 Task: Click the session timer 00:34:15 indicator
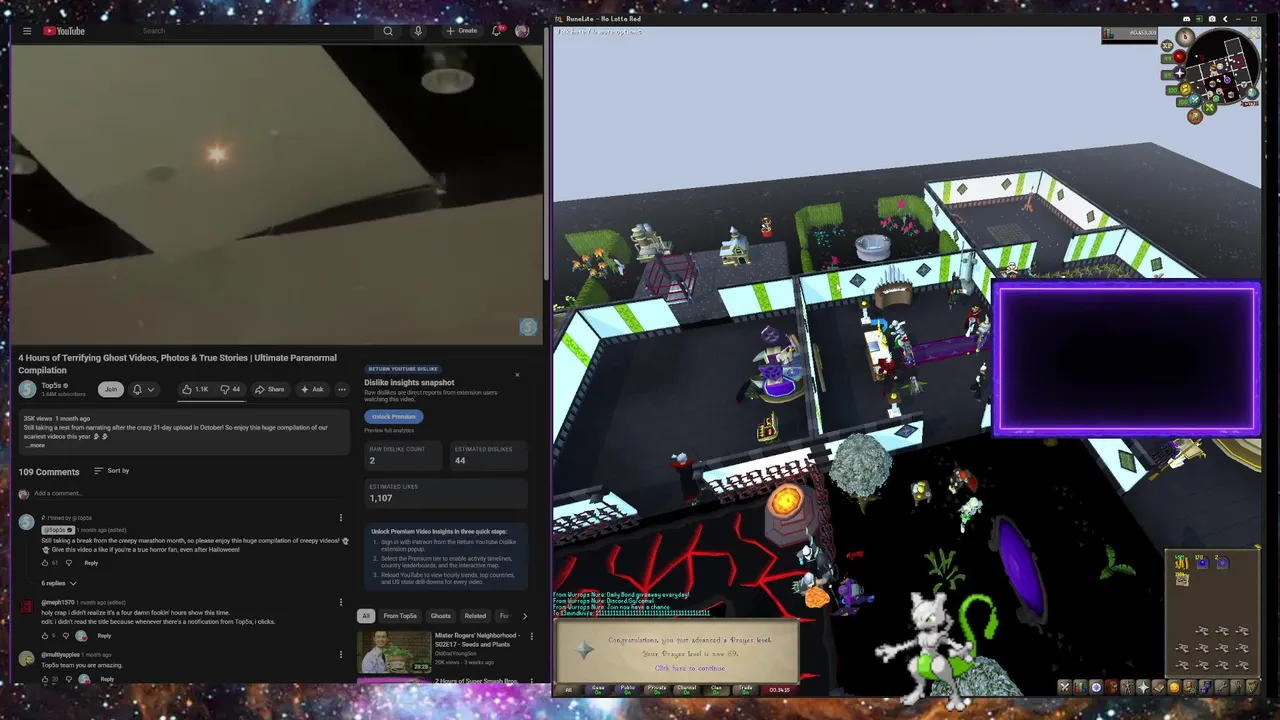pyautogui.click(x=778, y=689)
